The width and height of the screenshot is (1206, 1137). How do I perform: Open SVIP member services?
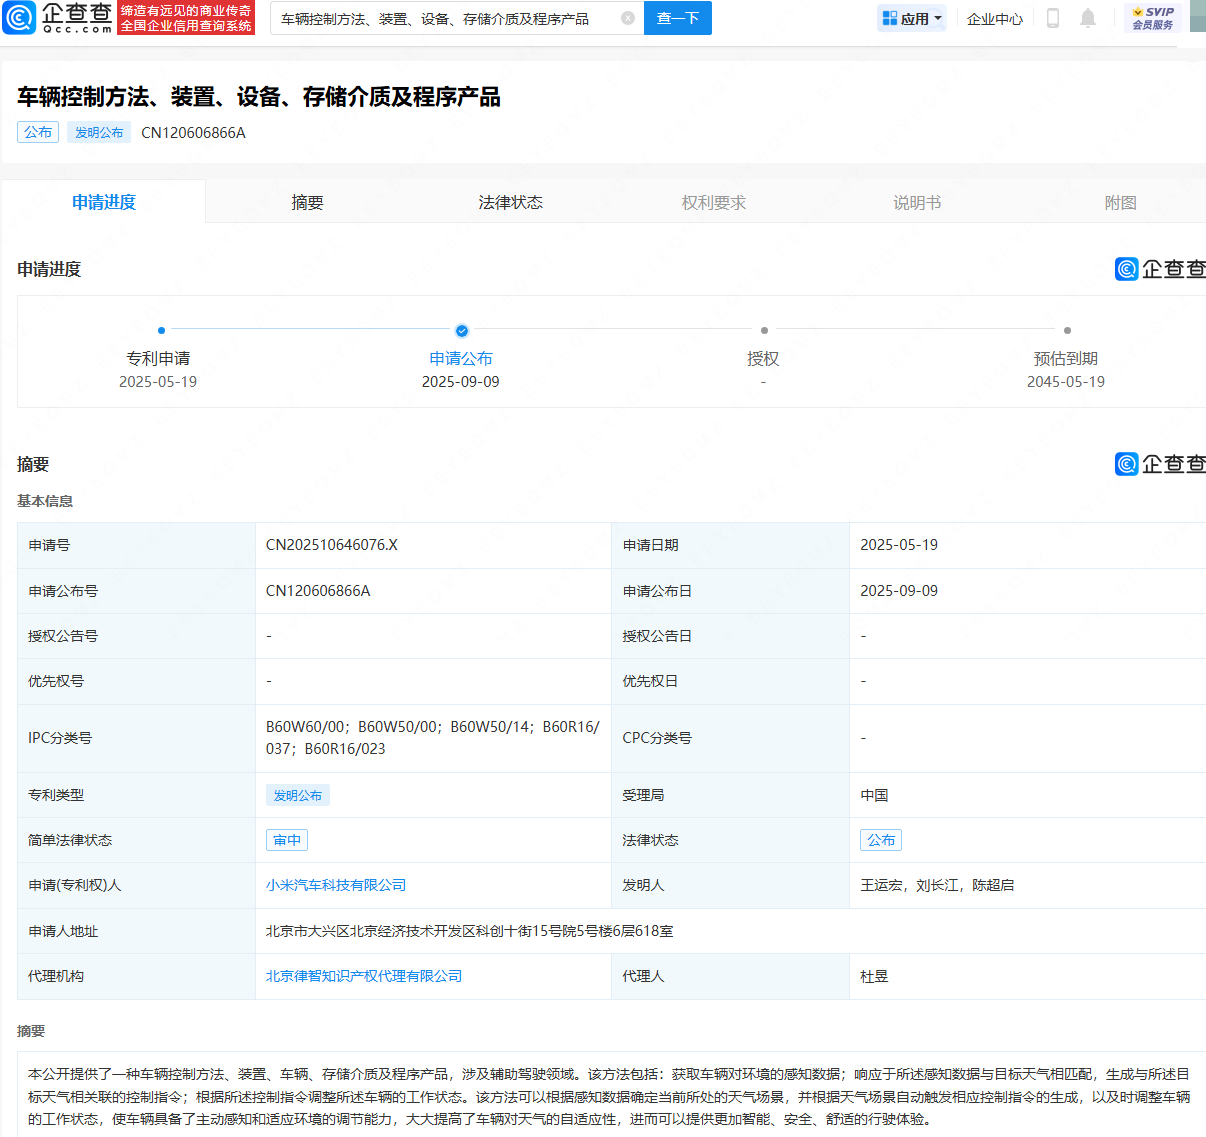point(1153,18)
